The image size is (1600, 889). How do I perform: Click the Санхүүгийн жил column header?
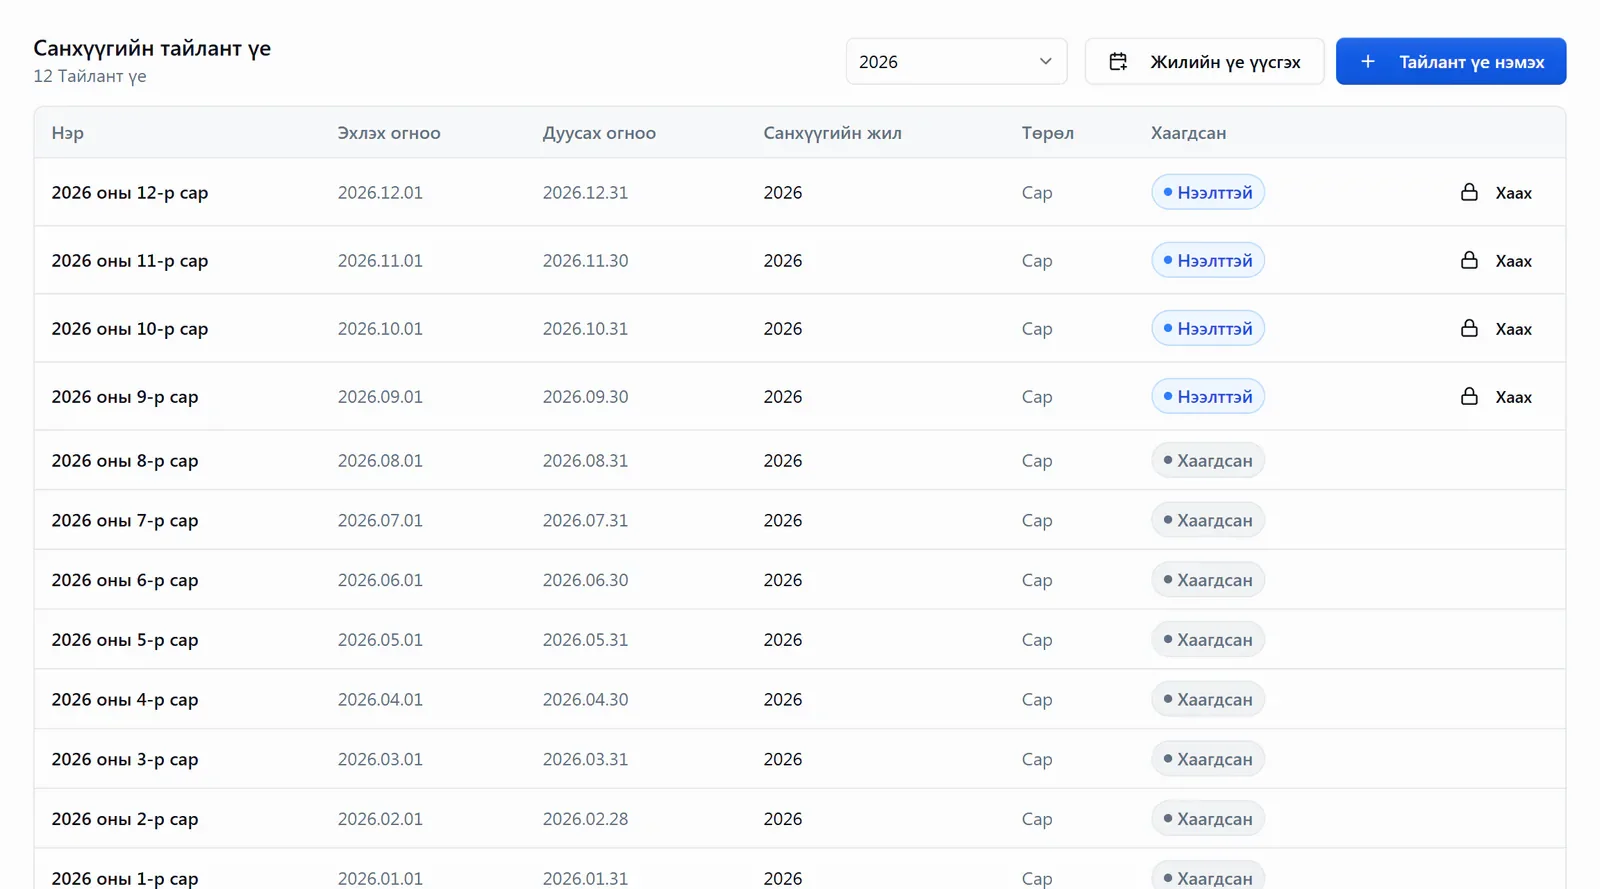pyautogui.click(x=832, y=133)
